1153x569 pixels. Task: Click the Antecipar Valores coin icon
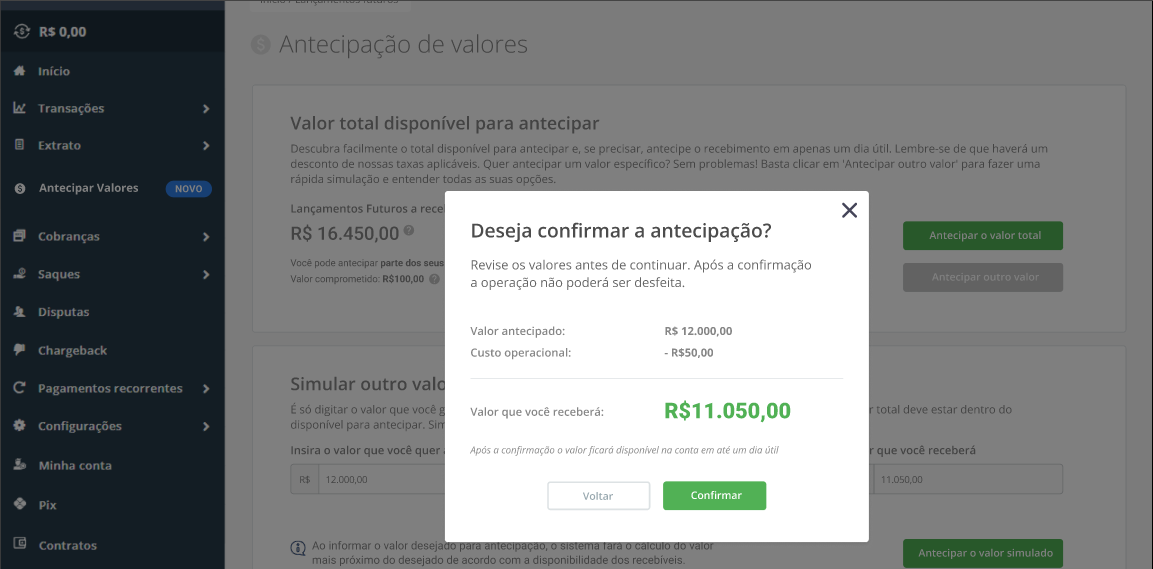click(x=21, y=188)
